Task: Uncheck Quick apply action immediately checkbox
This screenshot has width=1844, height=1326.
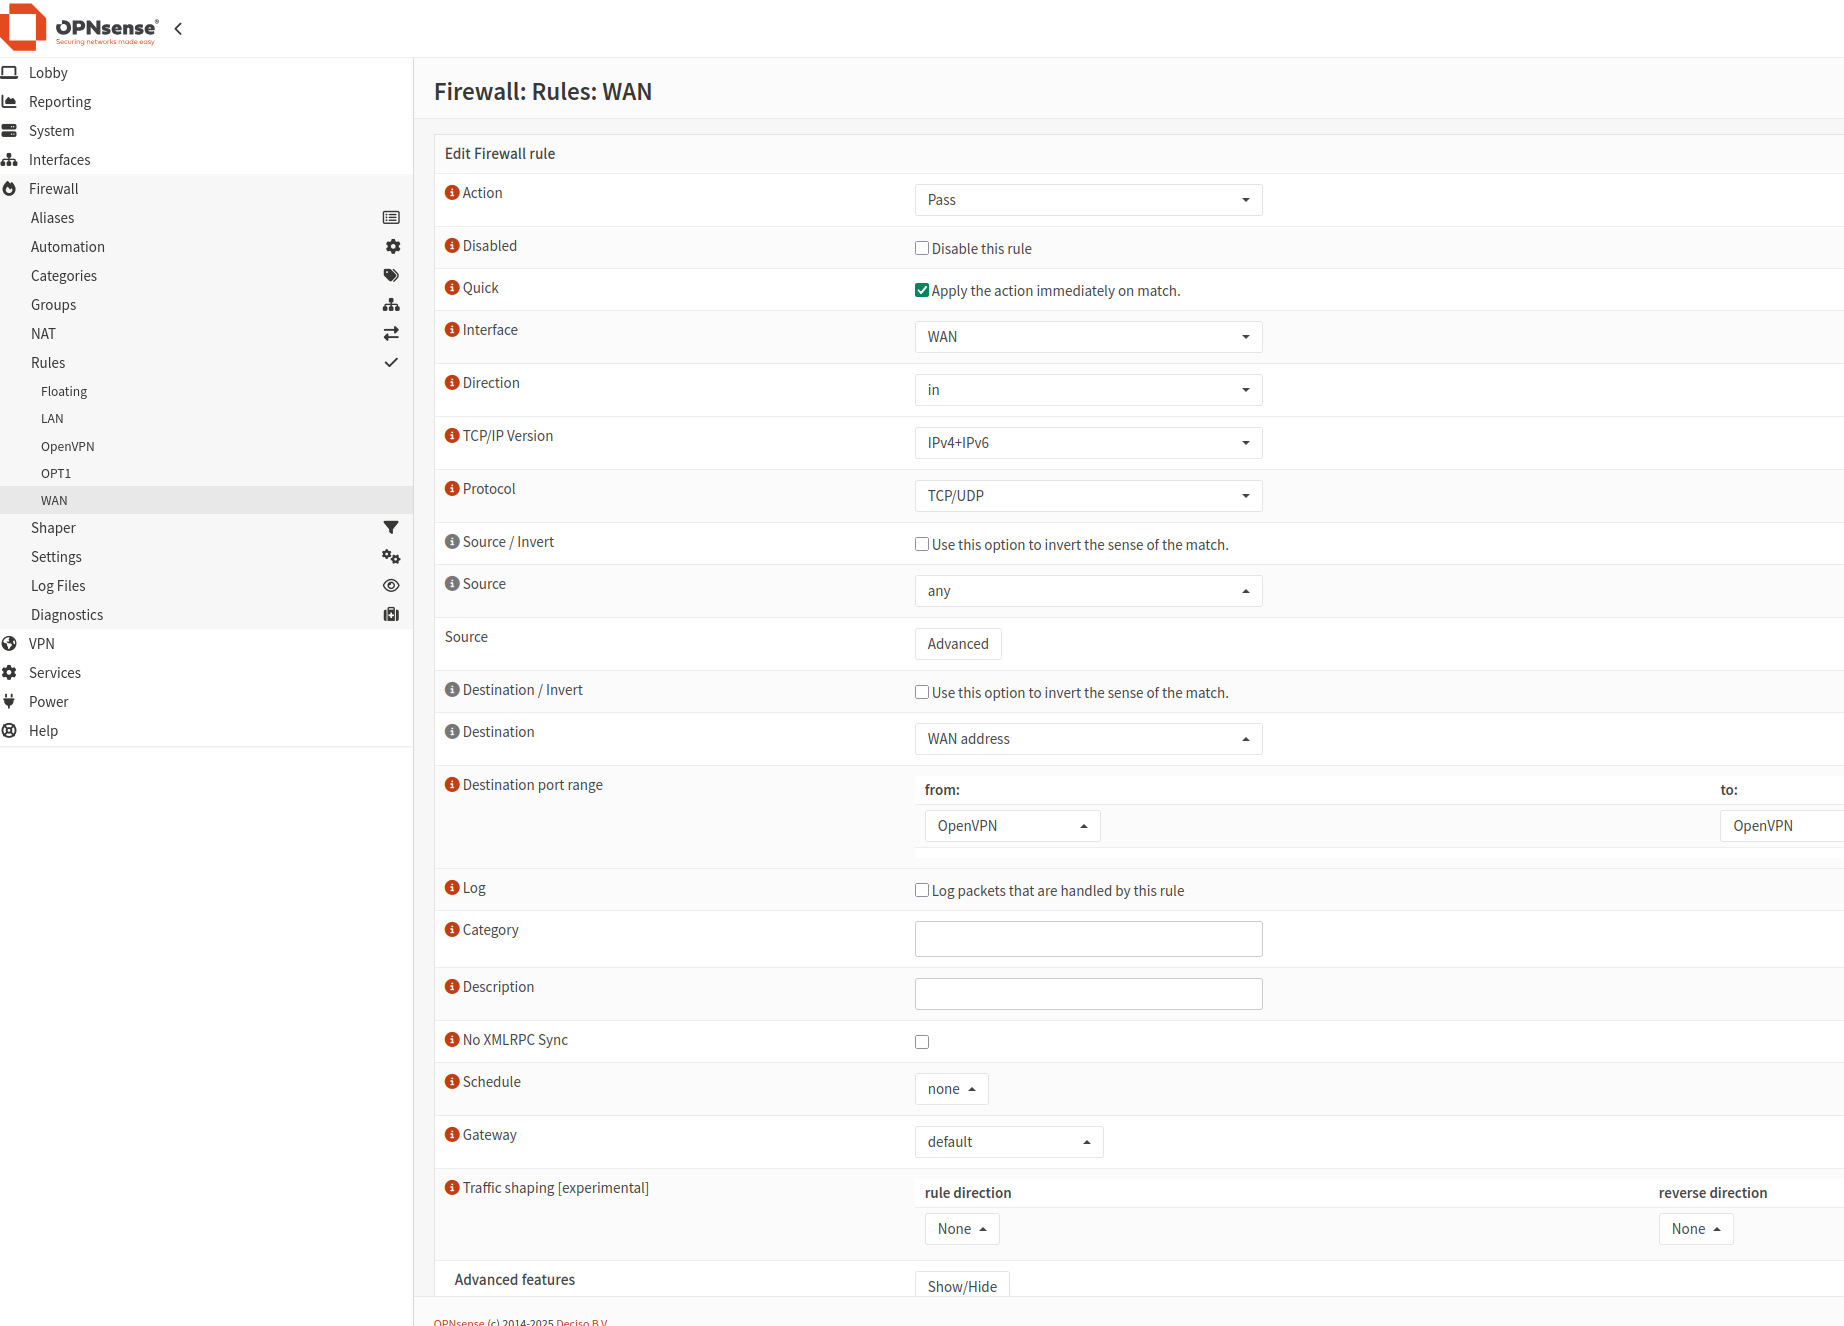Action: (x=922, y=291)
